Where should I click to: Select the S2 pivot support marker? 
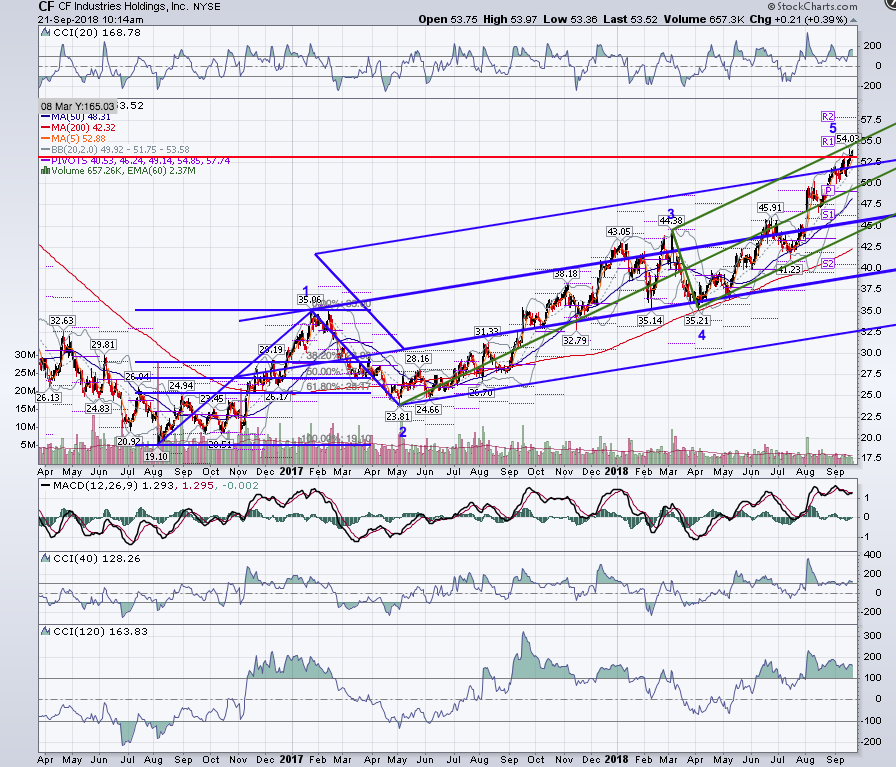coord(828,263)
